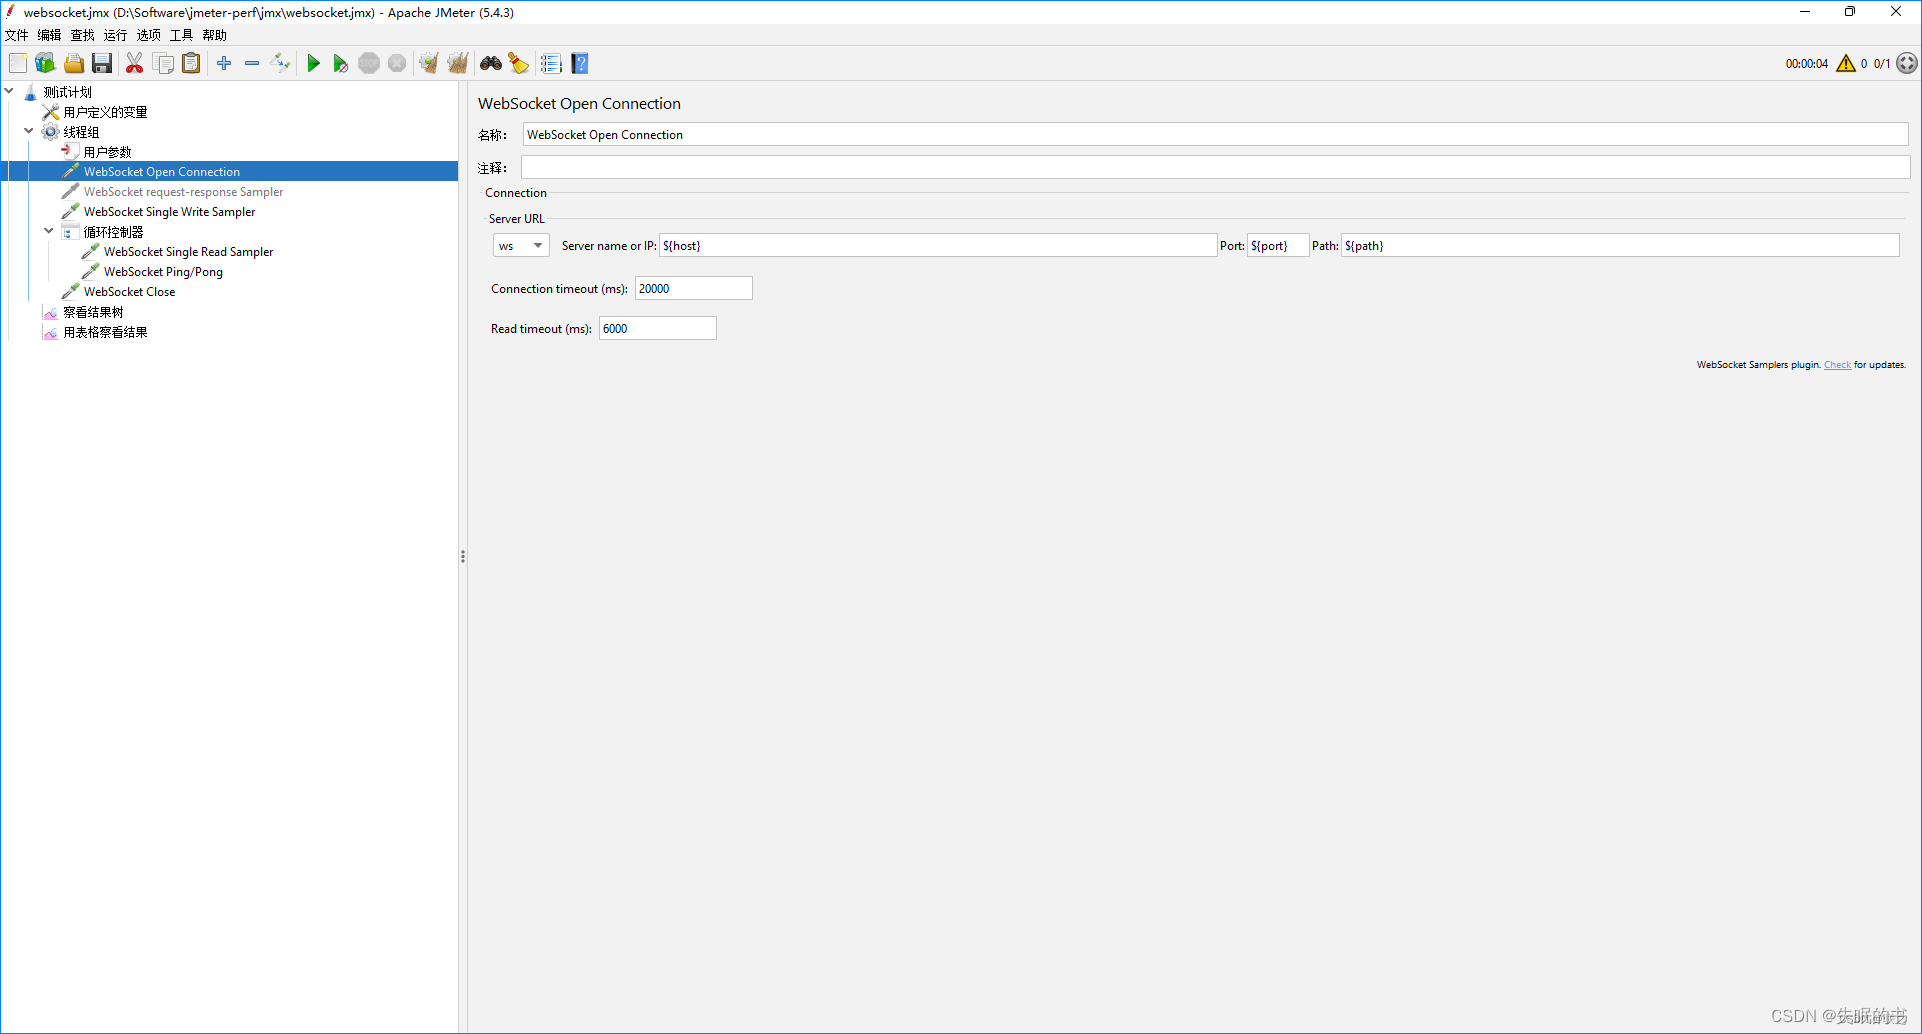Click the Toggle enabled state icon
This screenshot has width=1922, height=1034.
(281, 63)
